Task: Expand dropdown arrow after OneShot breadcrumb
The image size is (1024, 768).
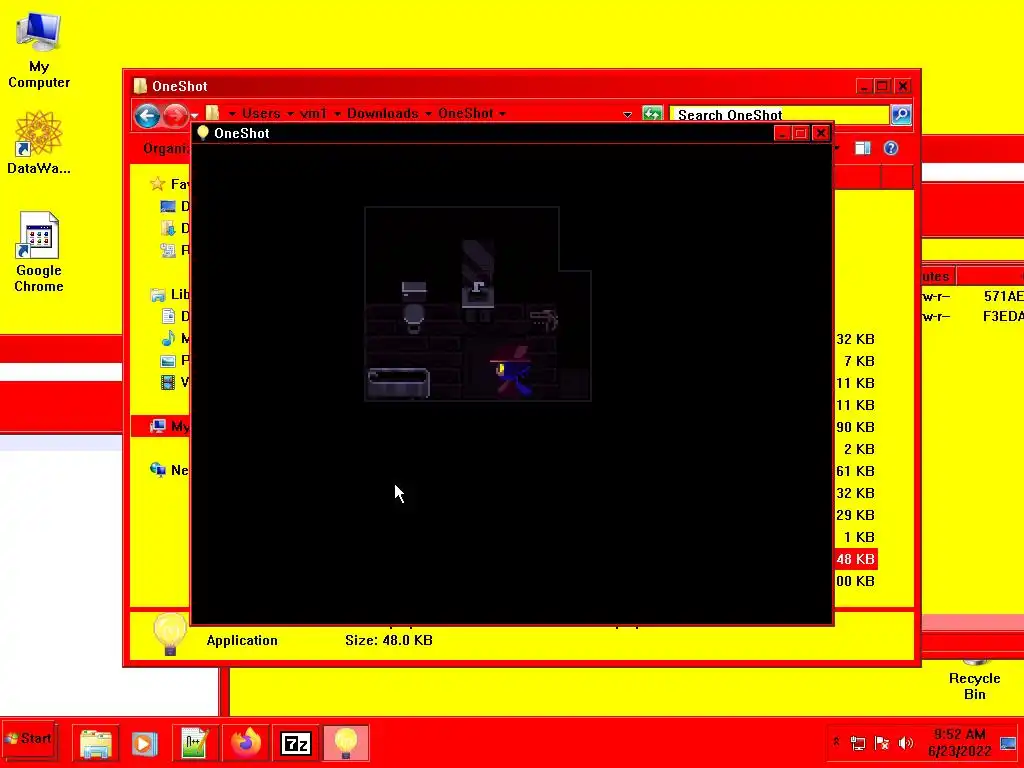Action: (x=502, y=114)
